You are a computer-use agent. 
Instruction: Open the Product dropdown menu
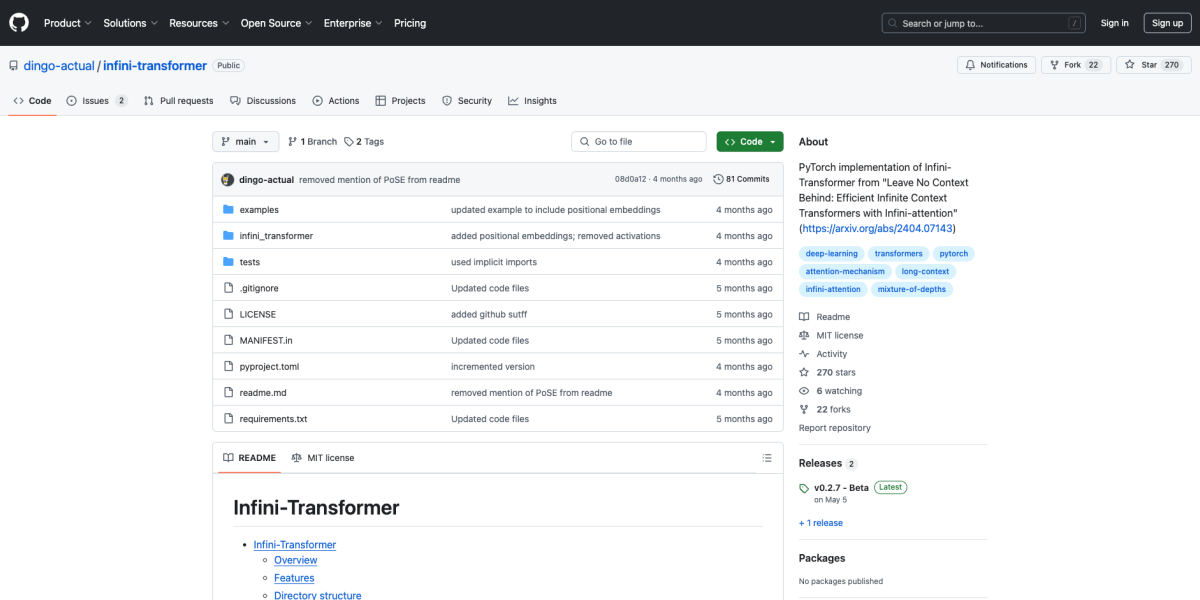[x=68, y=23]
